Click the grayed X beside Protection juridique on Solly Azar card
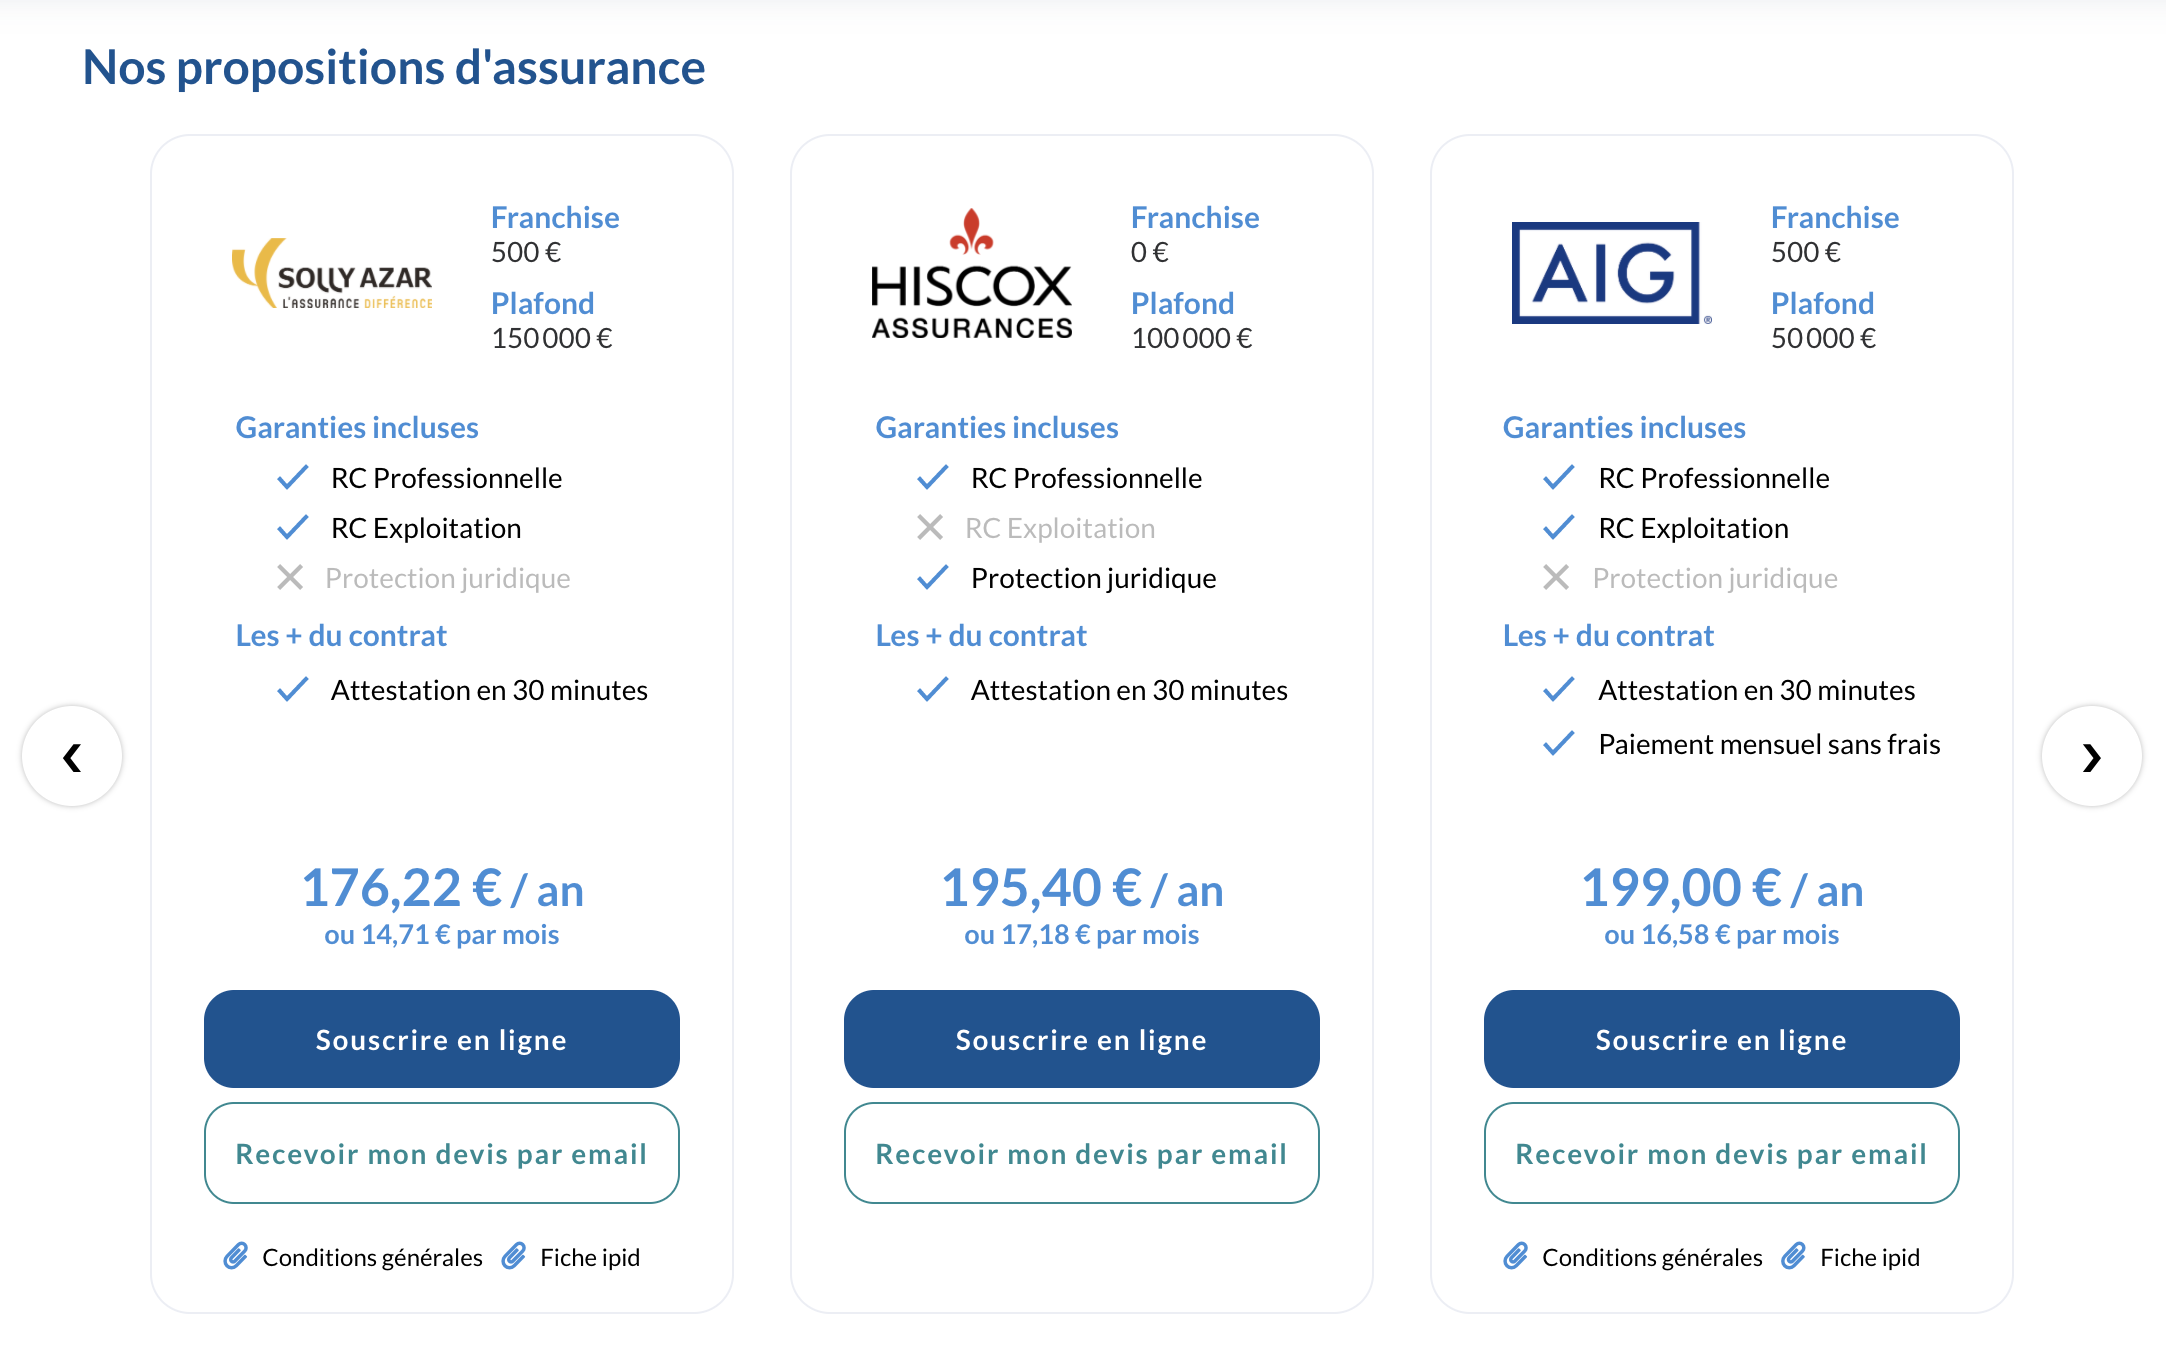The image size is (2166, 1366). (290, 577)
